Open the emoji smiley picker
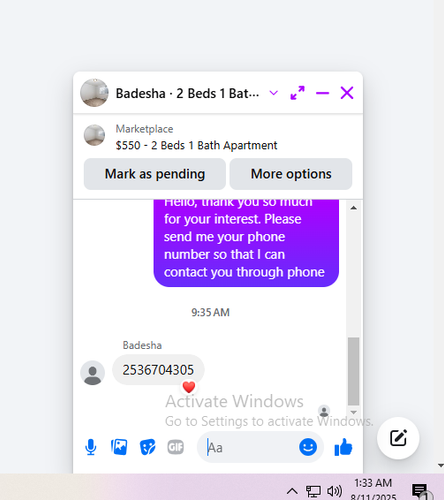 pyautogui.click(x=308, y=447)
